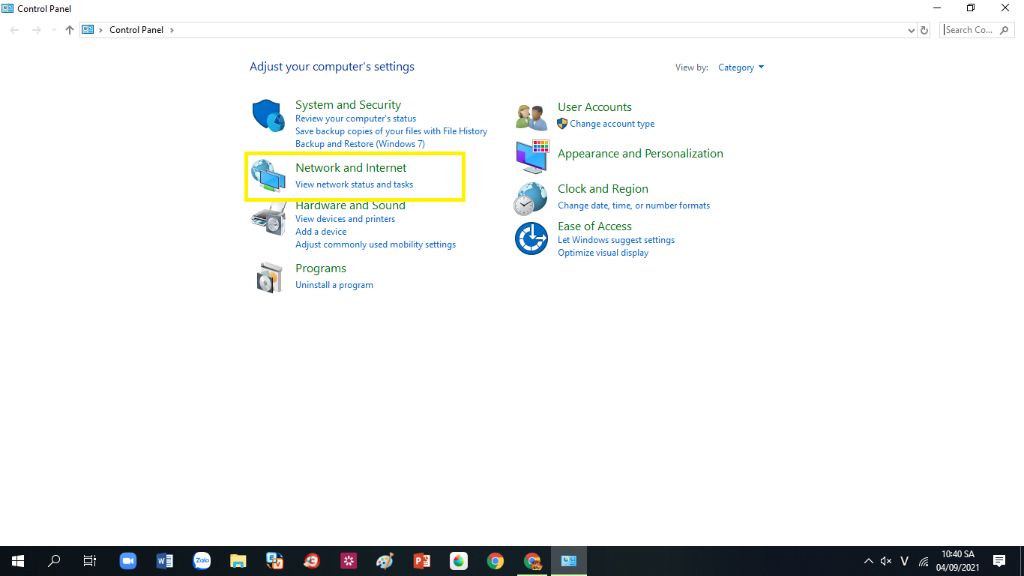Click Change date, time, or number formats
Image resolution: width=1024 pixels, height=576 pixels.
pyautogui.click(x=633, y=206)
